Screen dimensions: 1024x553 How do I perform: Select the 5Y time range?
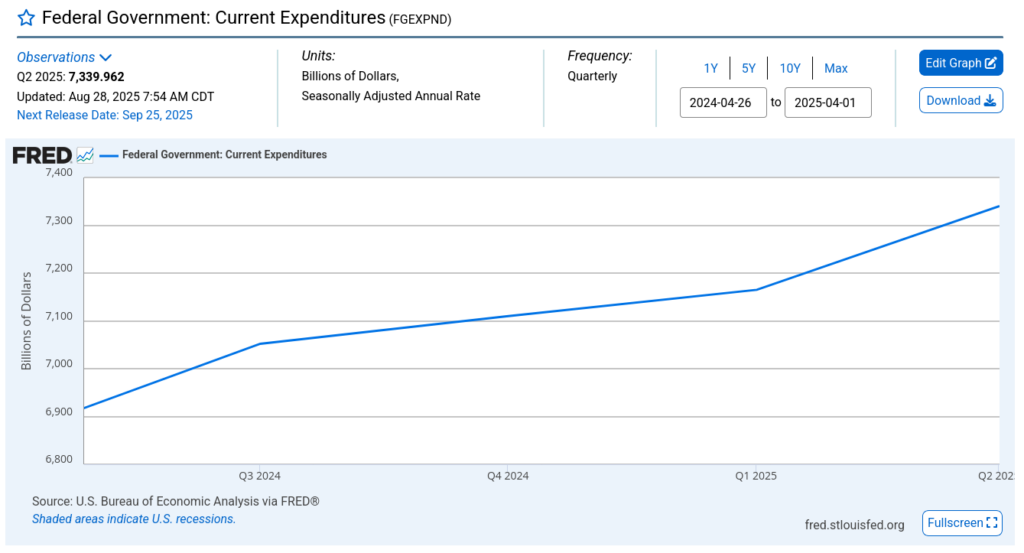coord(748,68)
